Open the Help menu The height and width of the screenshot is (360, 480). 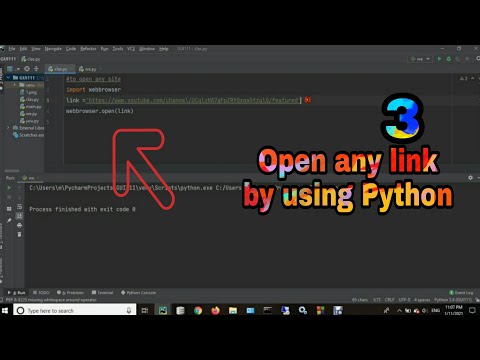[164, 49]
